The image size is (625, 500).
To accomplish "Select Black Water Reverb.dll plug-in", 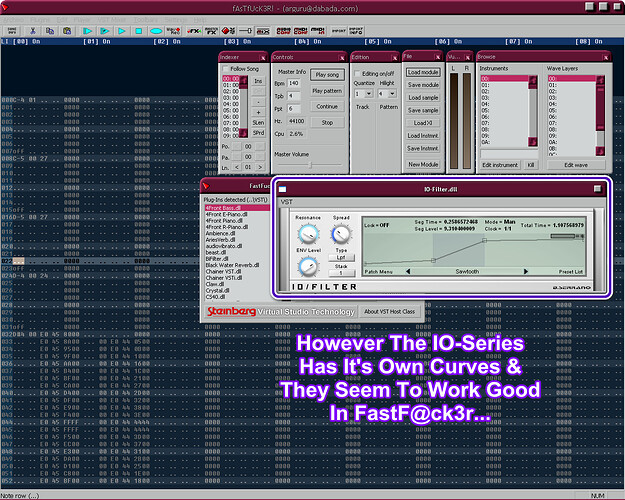I will coord(232,265).
